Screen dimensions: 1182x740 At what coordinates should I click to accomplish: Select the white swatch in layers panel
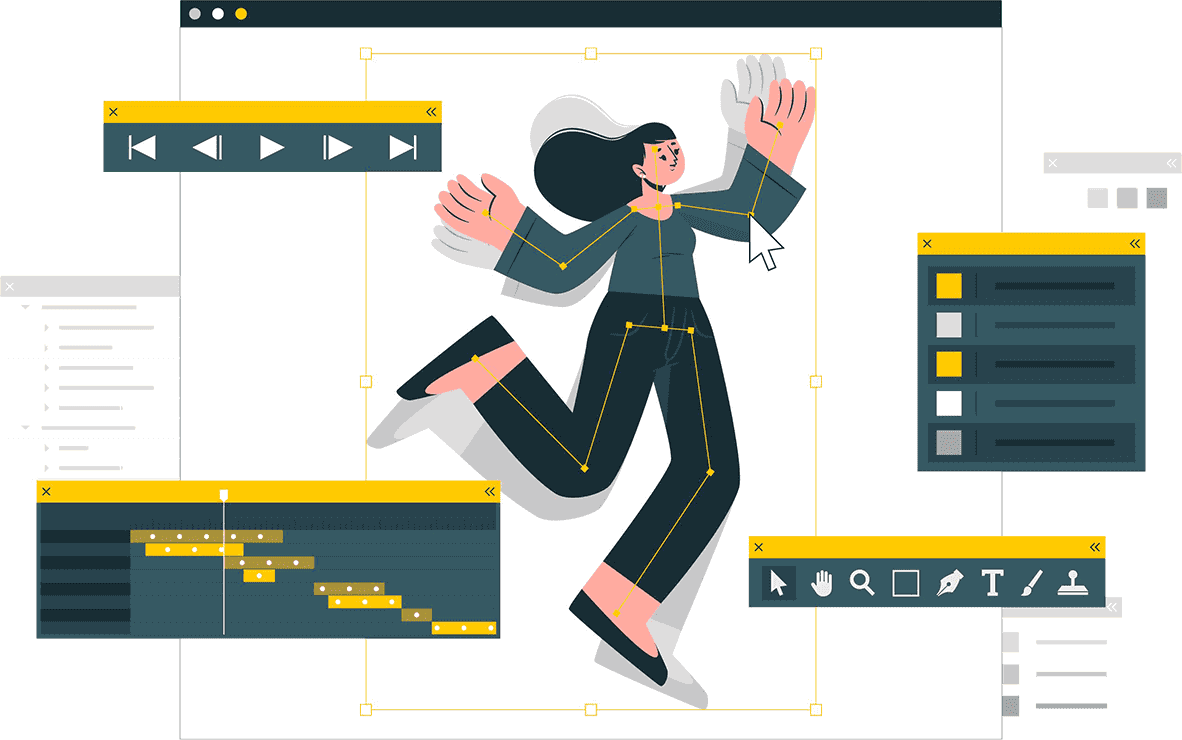[x=948, y=403]
